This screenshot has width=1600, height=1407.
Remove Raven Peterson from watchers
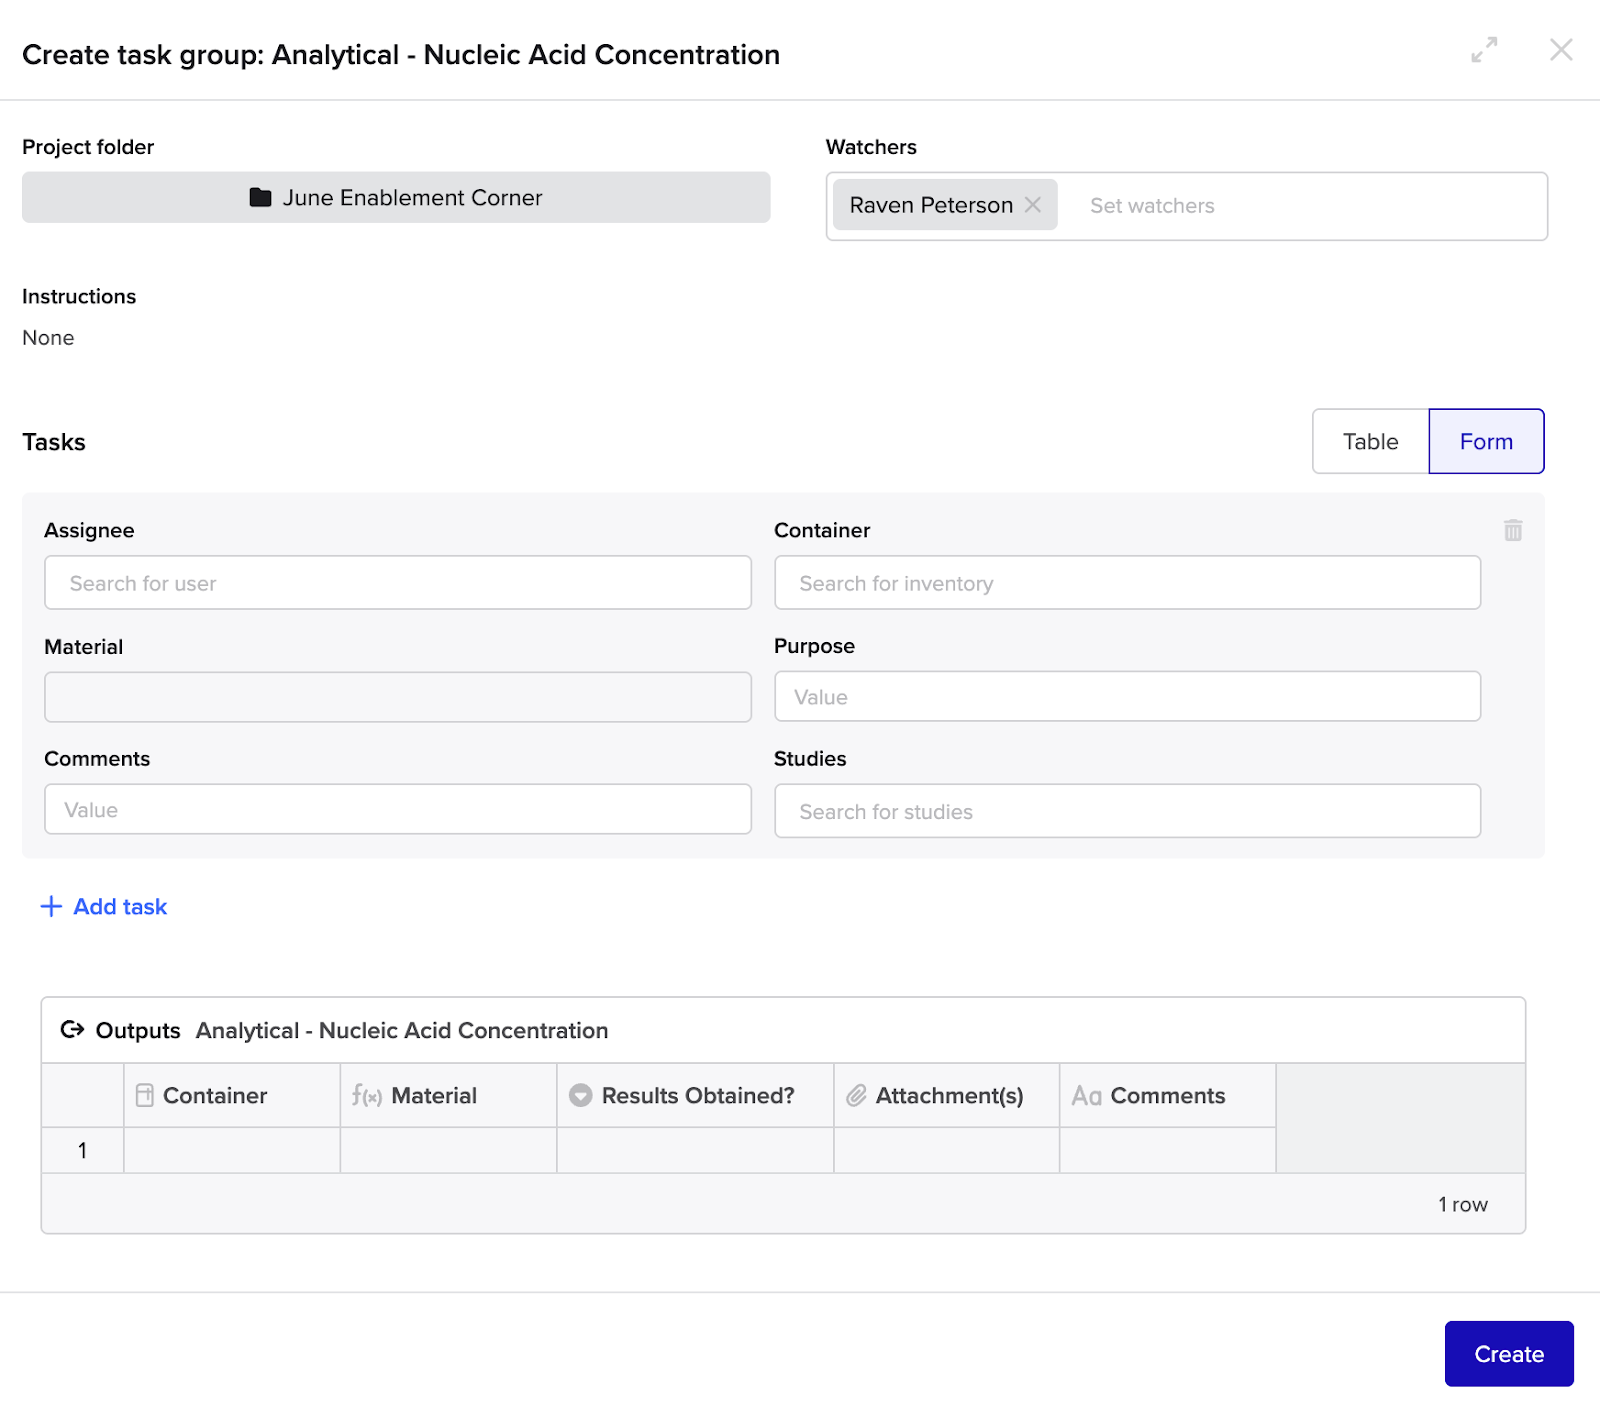[1033, 205]
